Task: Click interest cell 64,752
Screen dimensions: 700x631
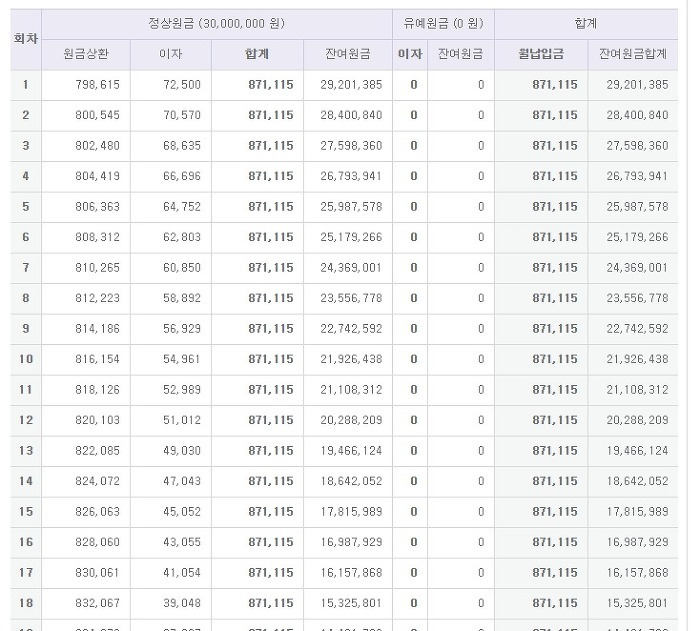Action: [182, 207]
